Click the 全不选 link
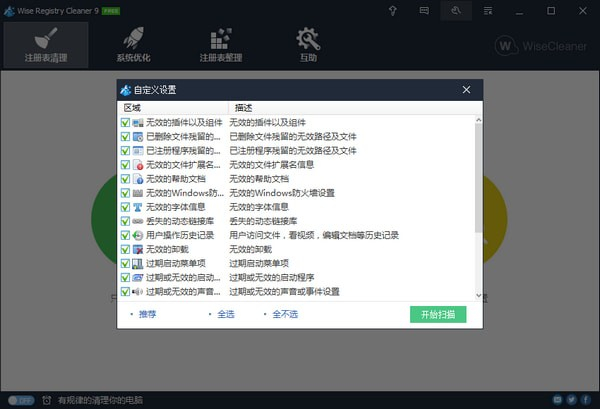 [x=285, y=314]
